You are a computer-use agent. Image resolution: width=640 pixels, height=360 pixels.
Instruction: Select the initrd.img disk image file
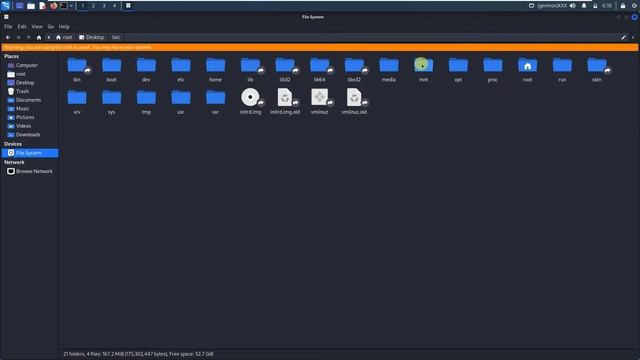[x=250, y=98]
